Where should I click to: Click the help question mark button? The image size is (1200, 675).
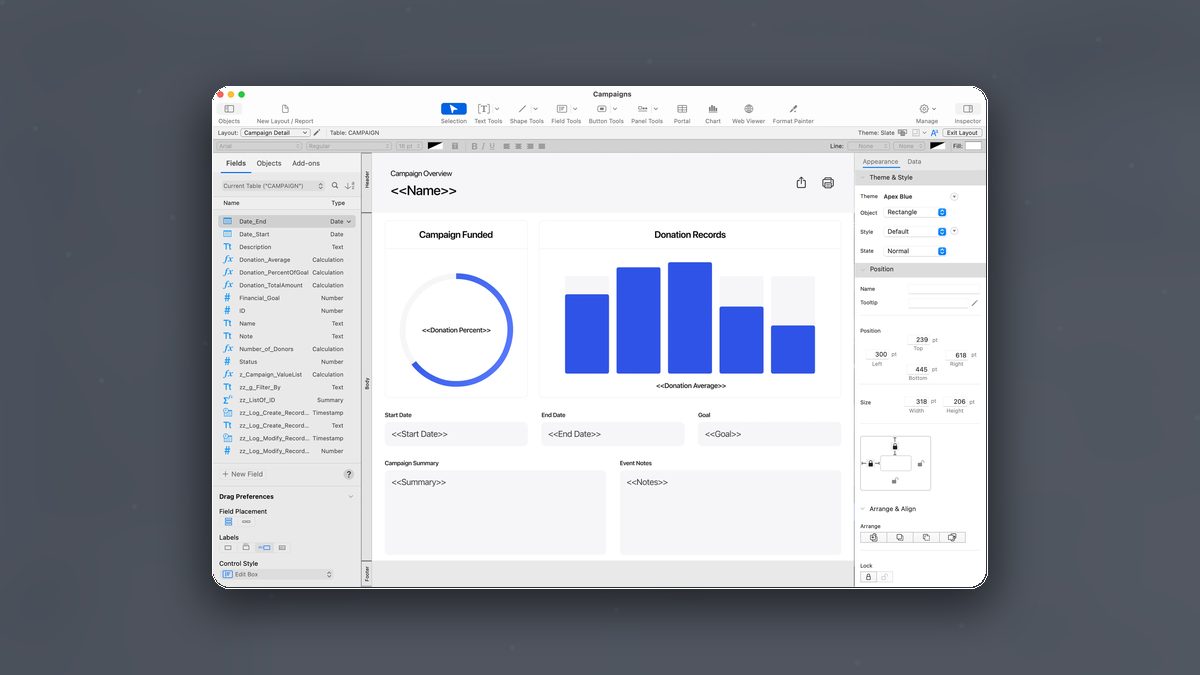(x=349, y=474)
